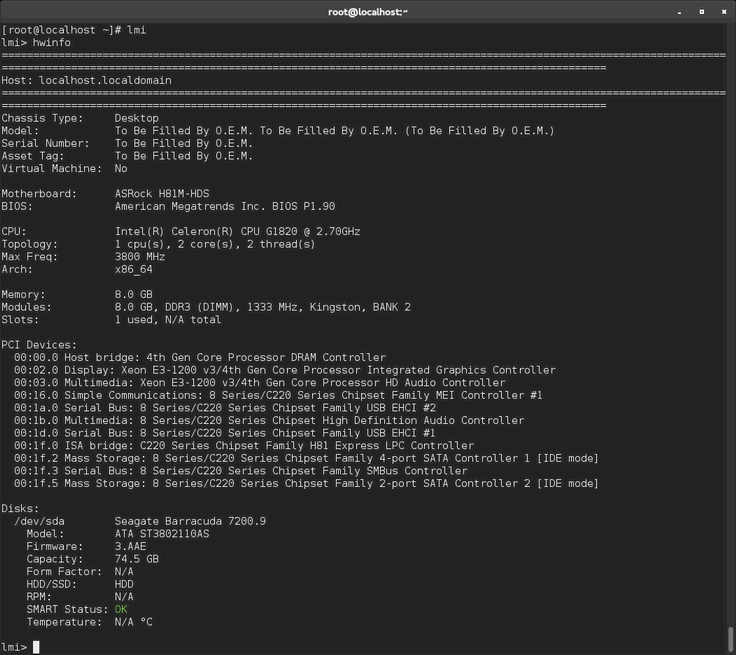Image resolution: width=736 pixels, height=655 pixels.
Task: Click the Intel Celeron G1820 CPU text
Action: pos(238,231)
